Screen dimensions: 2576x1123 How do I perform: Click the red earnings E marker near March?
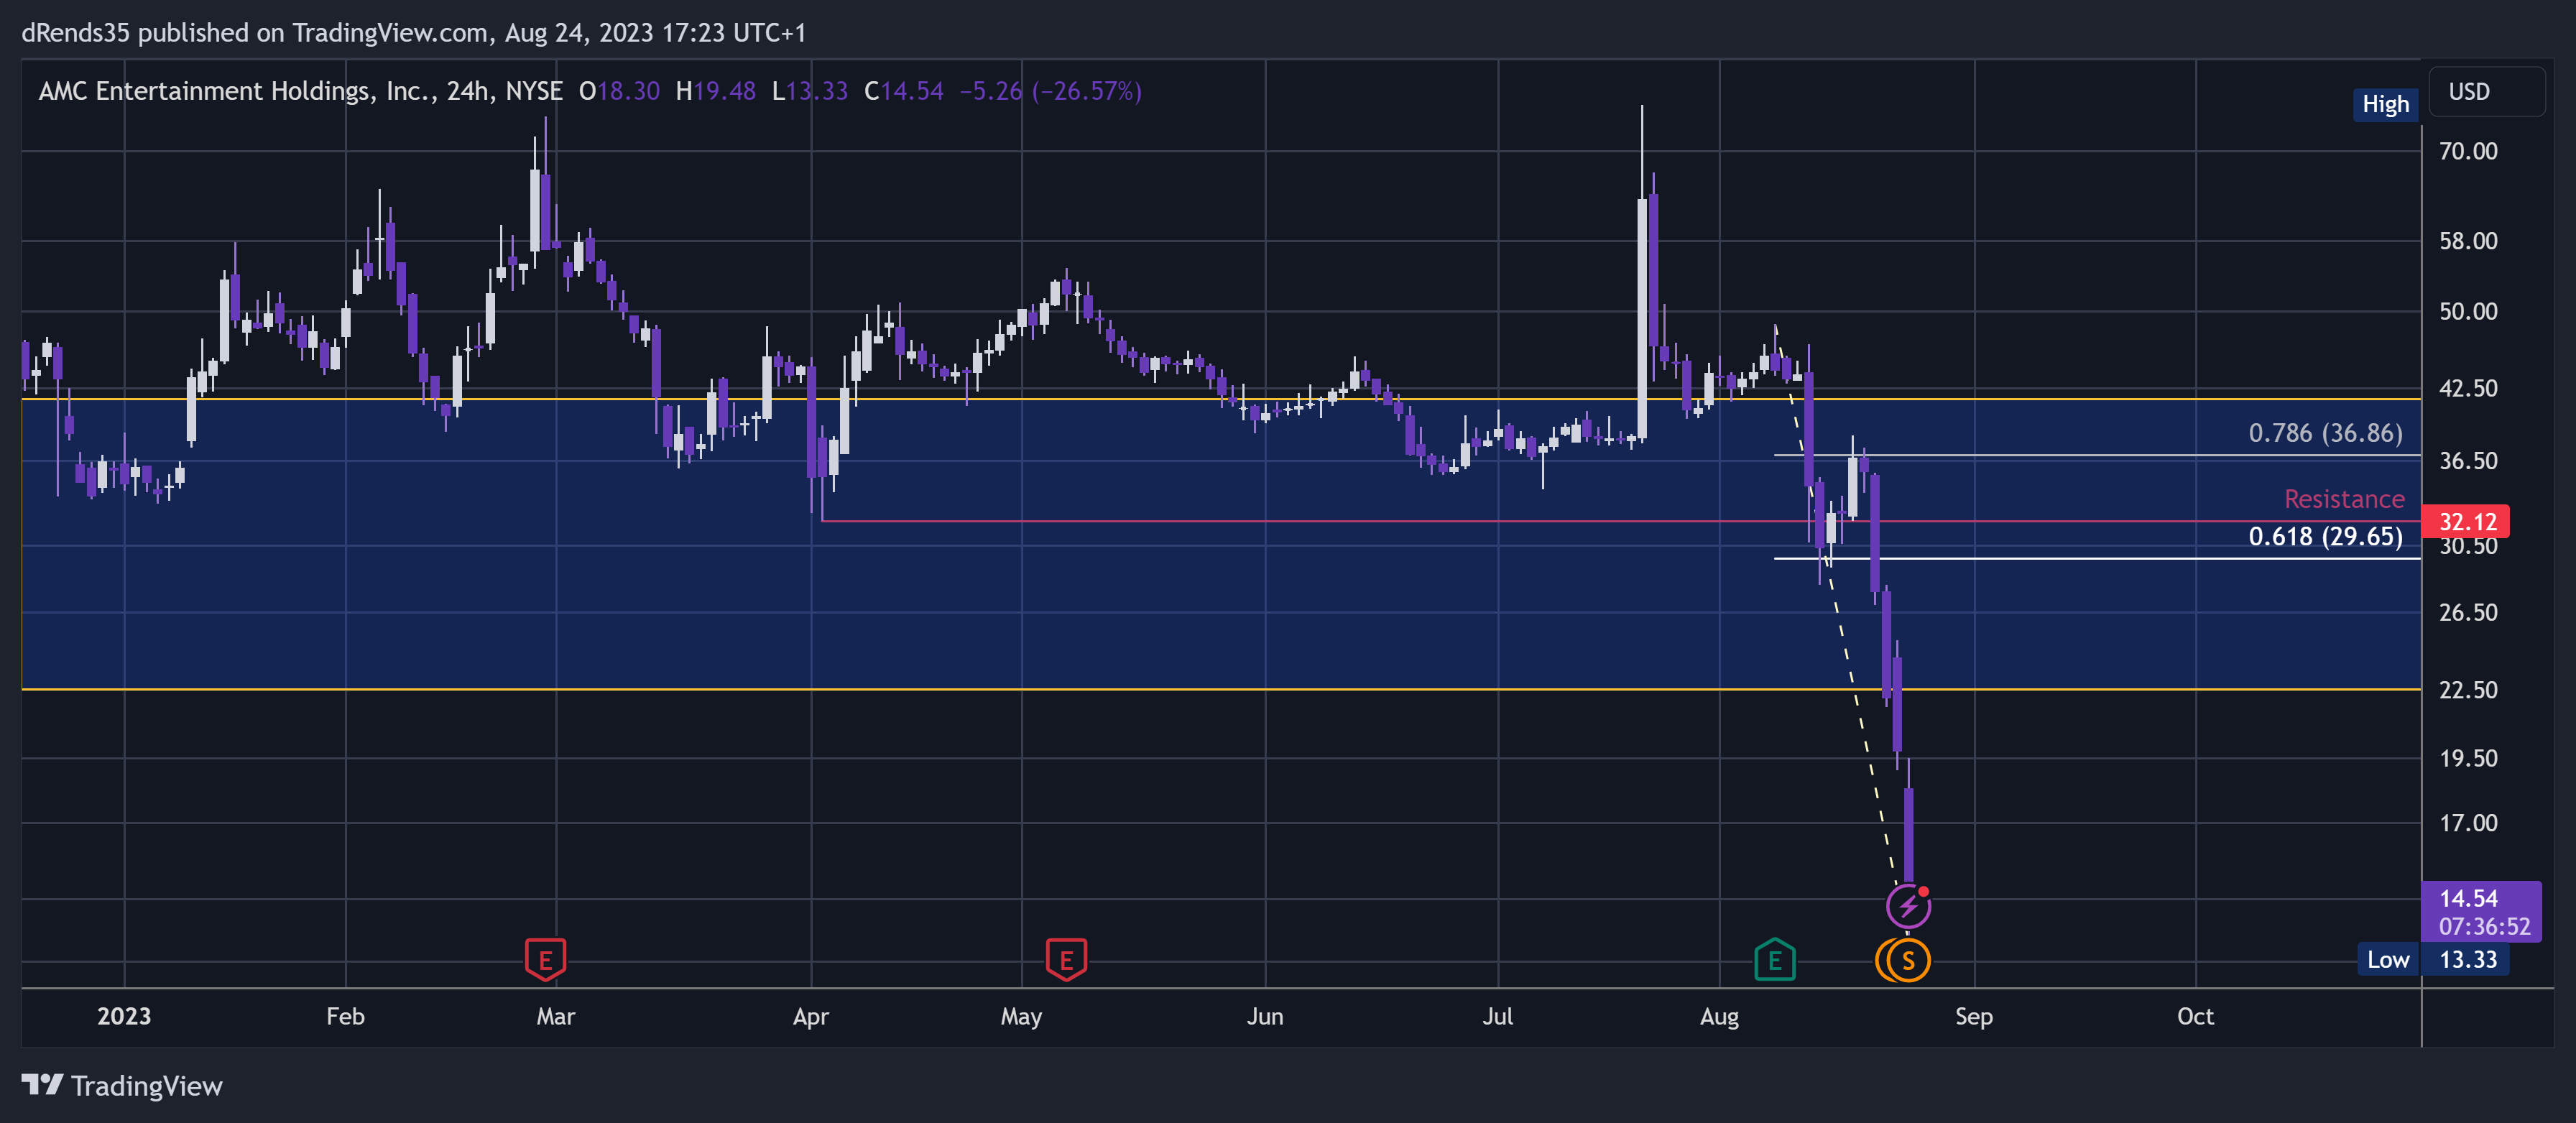click(545, 960)
